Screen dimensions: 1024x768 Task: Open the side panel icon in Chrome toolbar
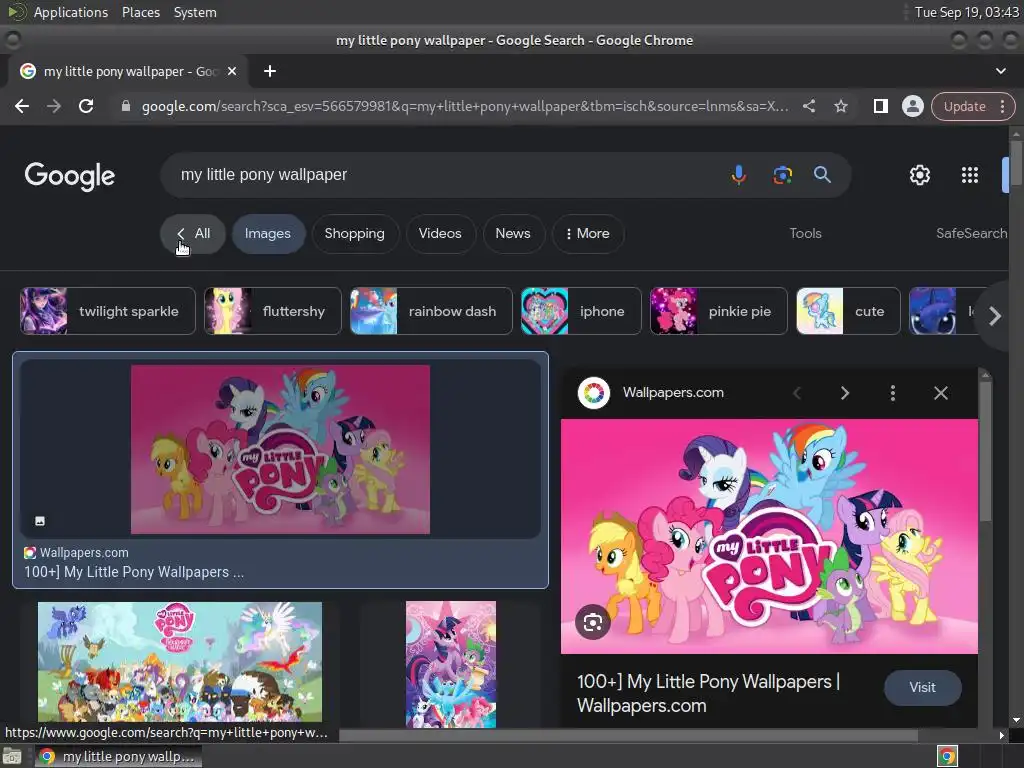(880, 106)
